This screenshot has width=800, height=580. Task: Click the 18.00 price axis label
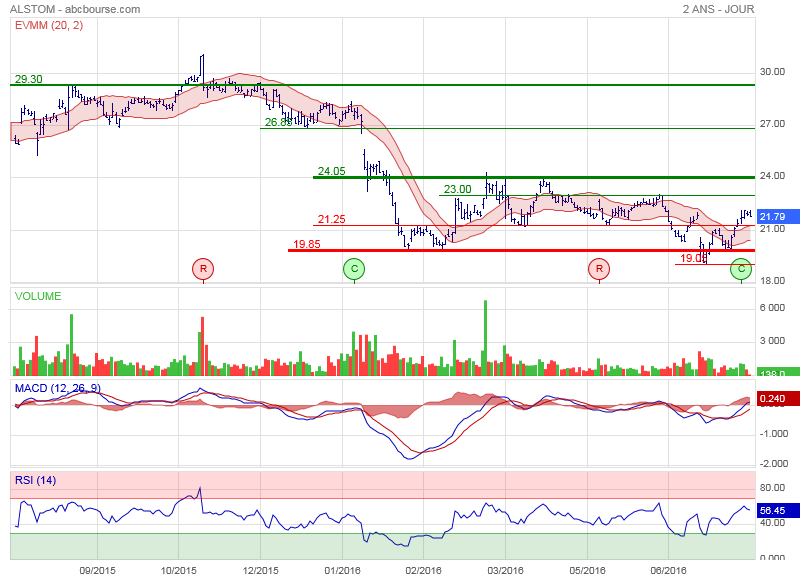coord(772,281)
